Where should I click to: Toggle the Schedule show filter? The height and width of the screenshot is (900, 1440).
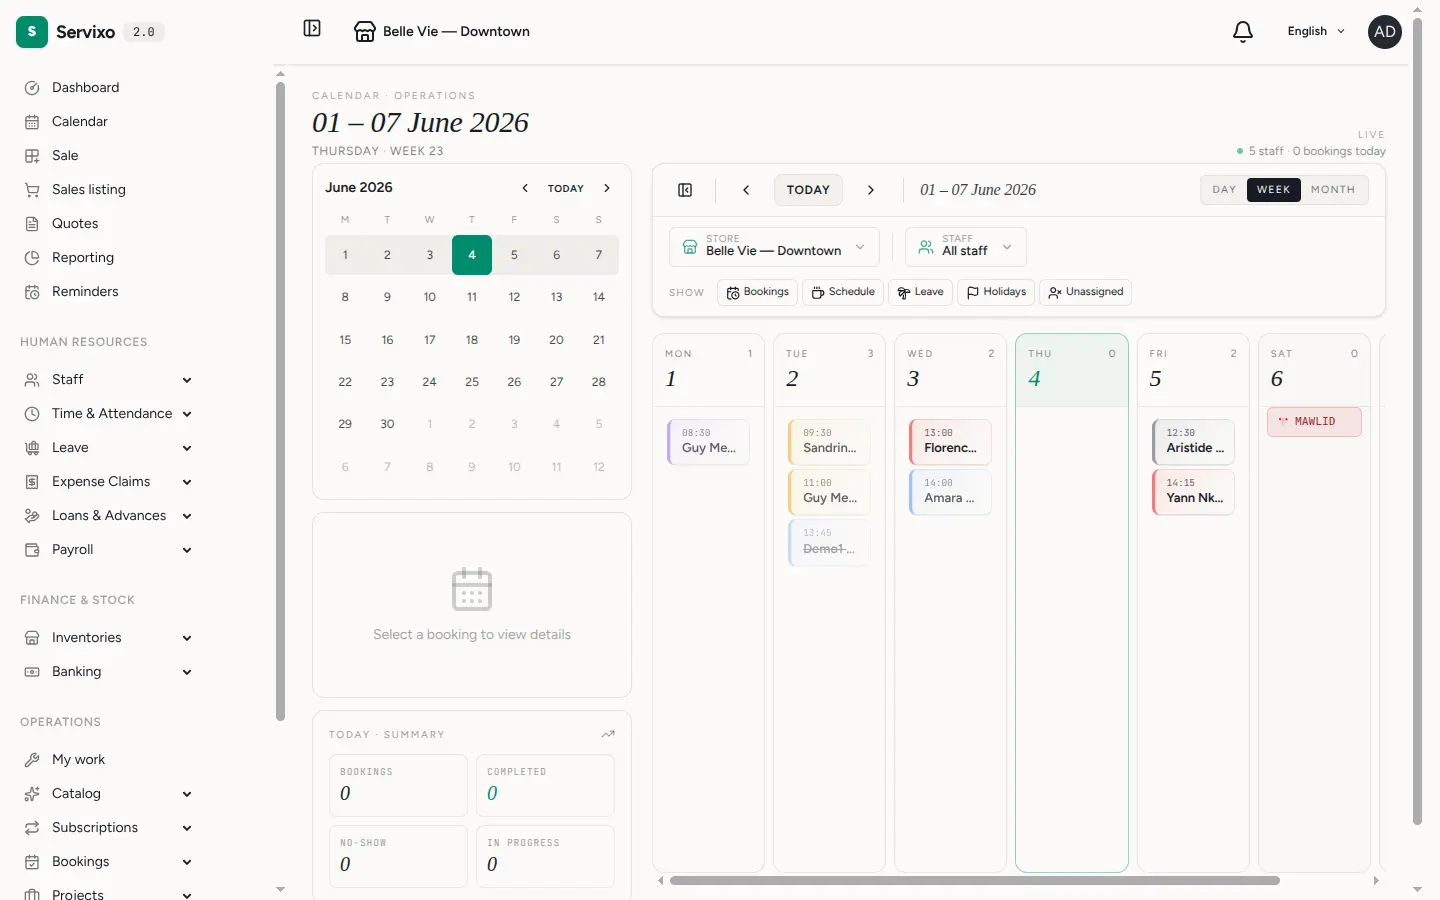(843, 292)
